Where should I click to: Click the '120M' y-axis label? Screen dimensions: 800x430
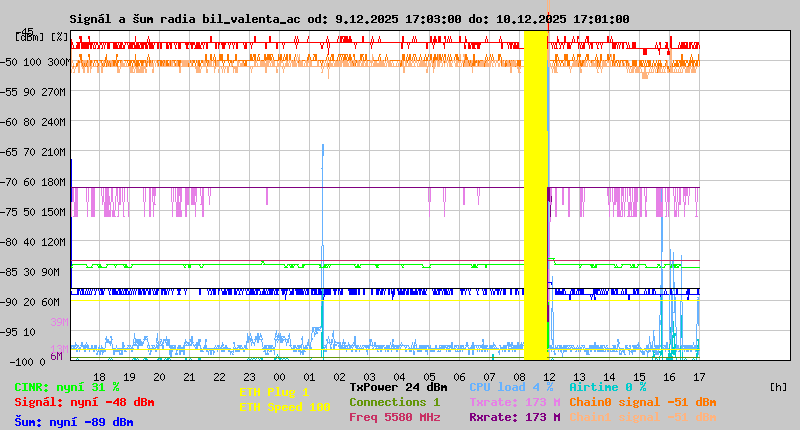[x=56, y=242]
